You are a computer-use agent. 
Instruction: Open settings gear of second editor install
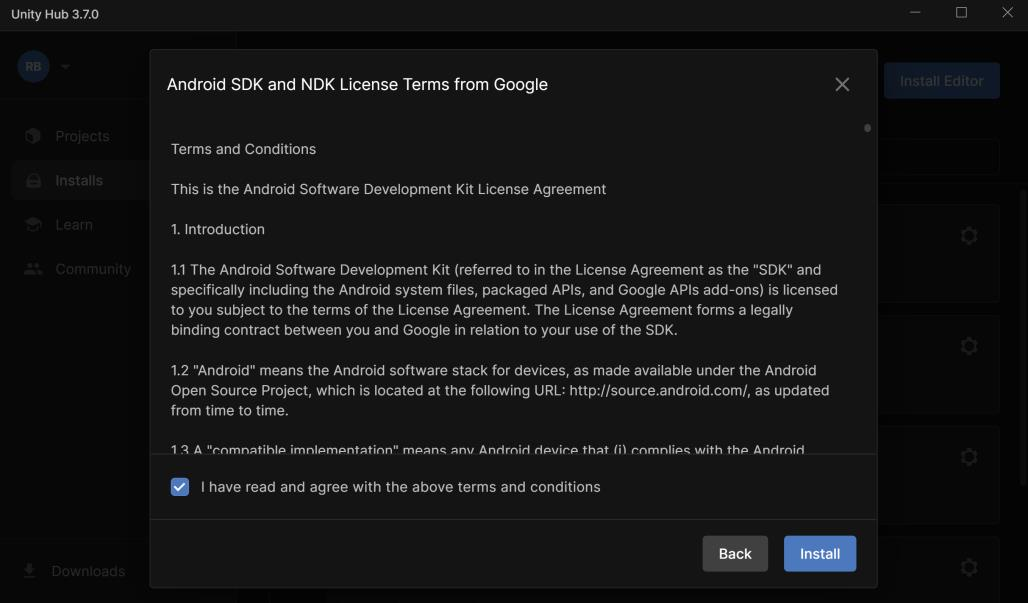(x=969, y=346)
